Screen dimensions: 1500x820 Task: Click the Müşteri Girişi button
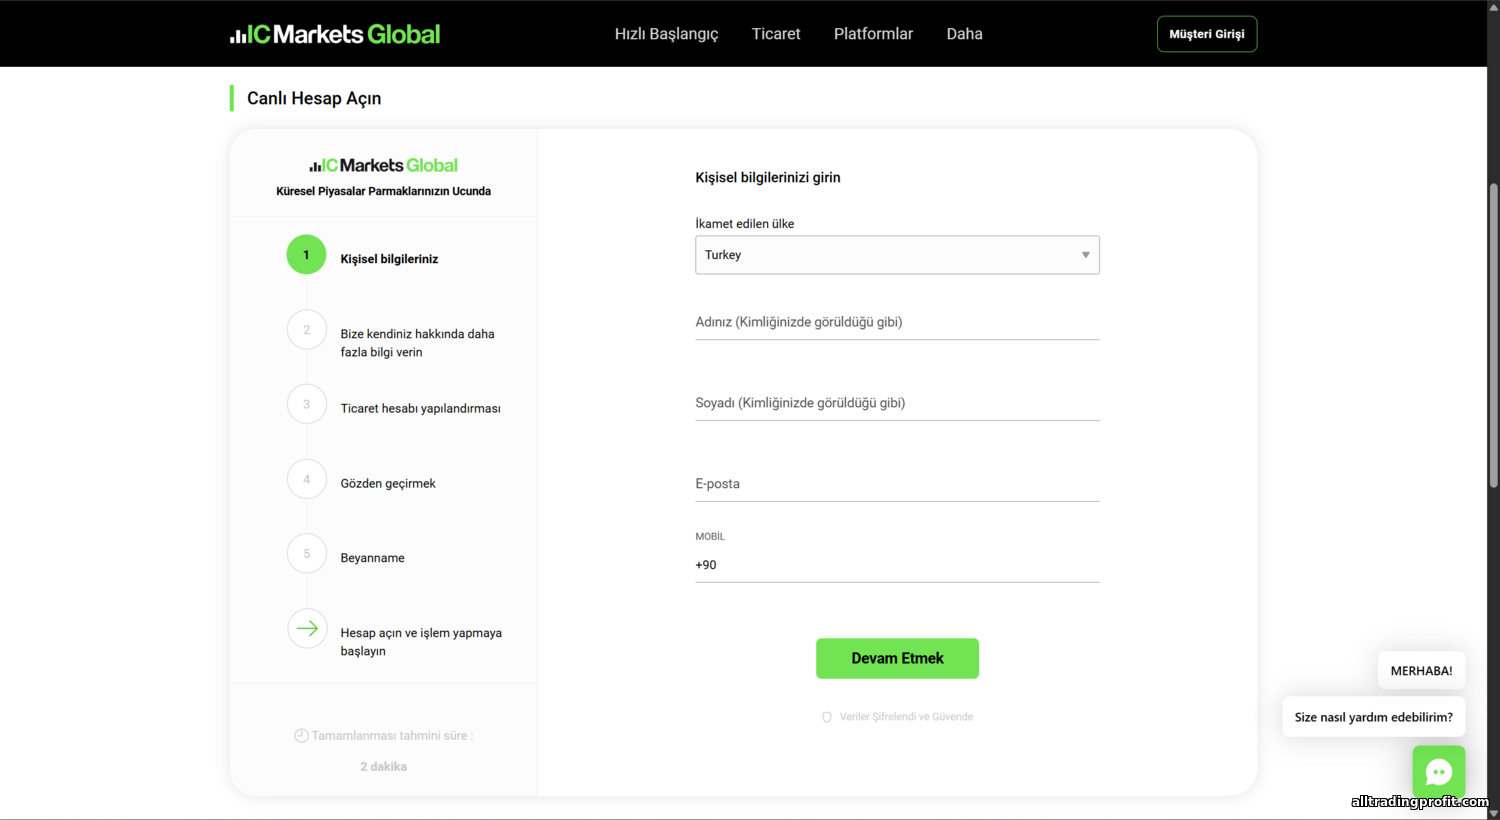(1206, 34)
